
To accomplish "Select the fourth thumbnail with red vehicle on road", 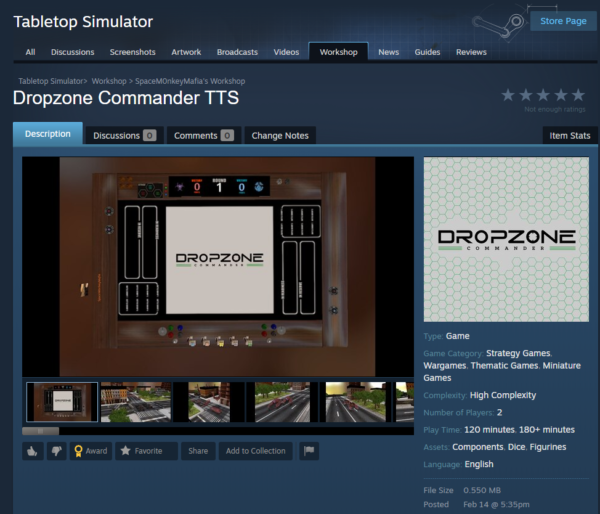I will coord(282,402).
